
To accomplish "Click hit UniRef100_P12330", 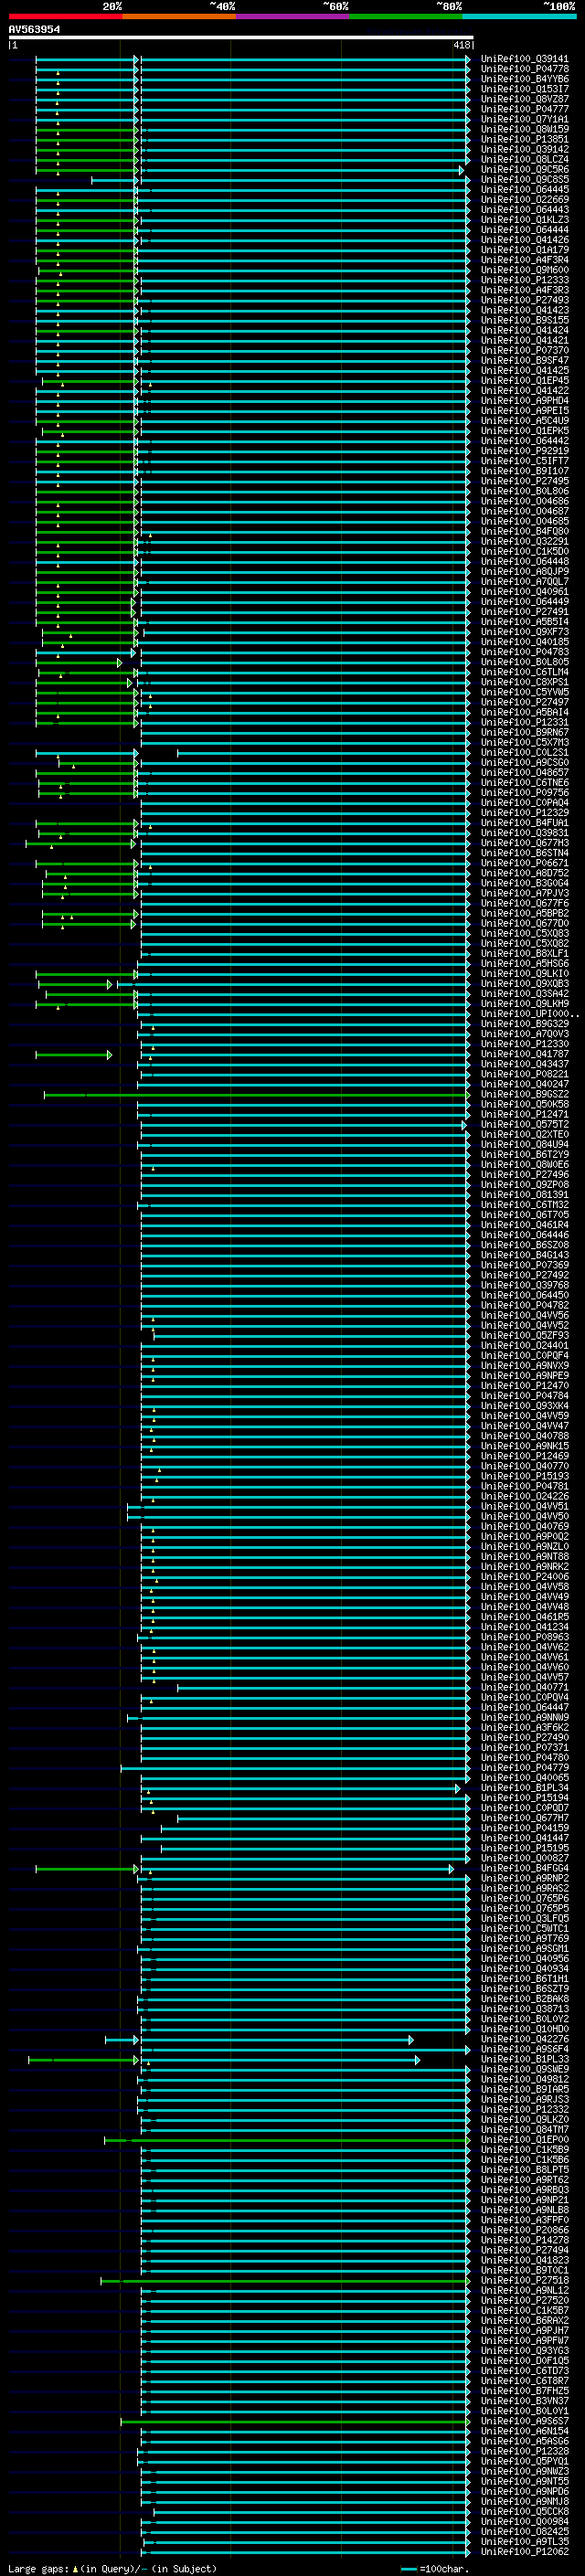I will [525, 1044].
